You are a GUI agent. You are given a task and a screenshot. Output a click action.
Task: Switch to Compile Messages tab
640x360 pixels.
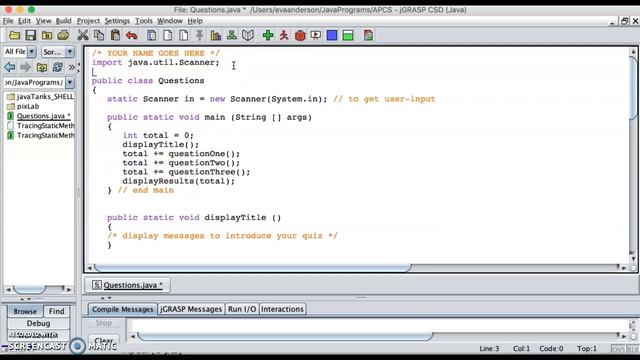pyautogui.click(x=122, y=309)
